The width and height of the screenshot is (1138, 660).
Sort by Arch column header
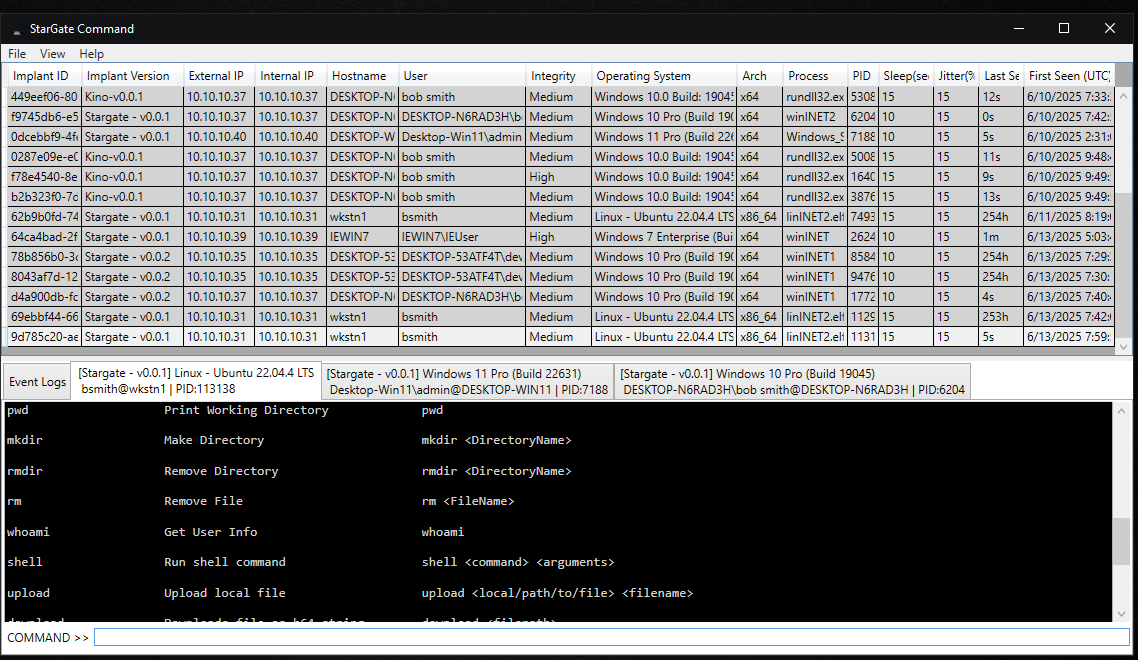[x=759, y=76]
